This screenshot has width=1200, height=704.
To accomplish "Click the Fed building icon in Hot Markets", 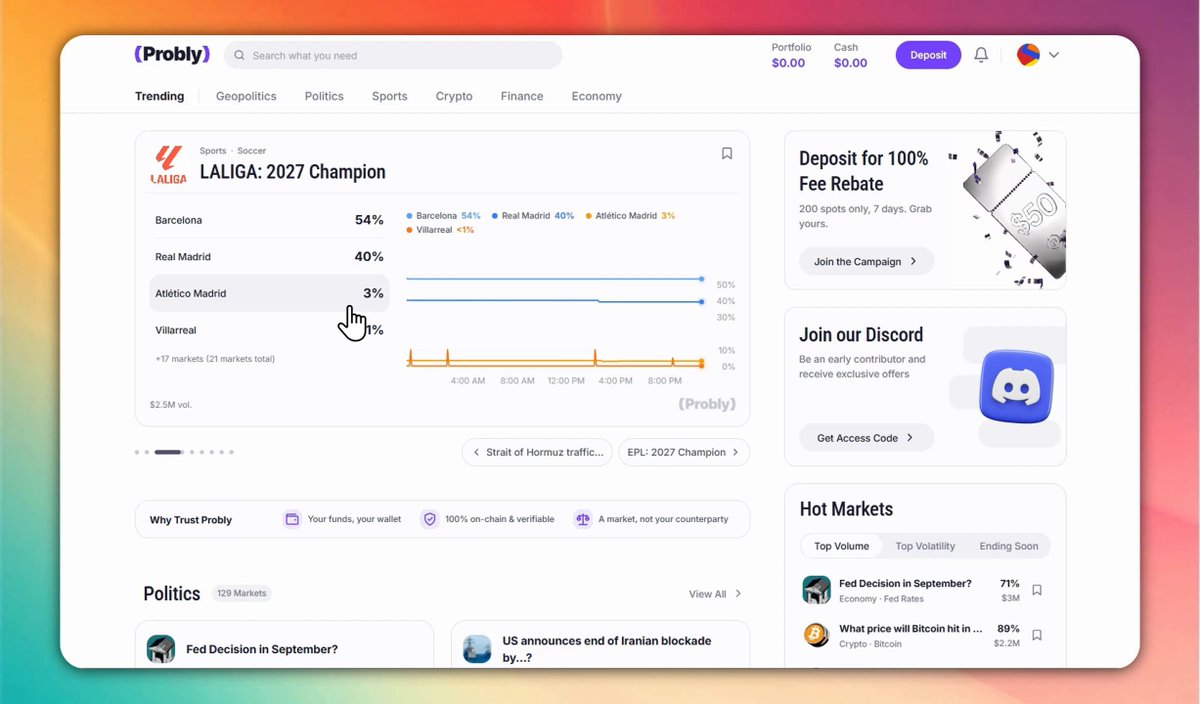I will (x=817, y=590).
